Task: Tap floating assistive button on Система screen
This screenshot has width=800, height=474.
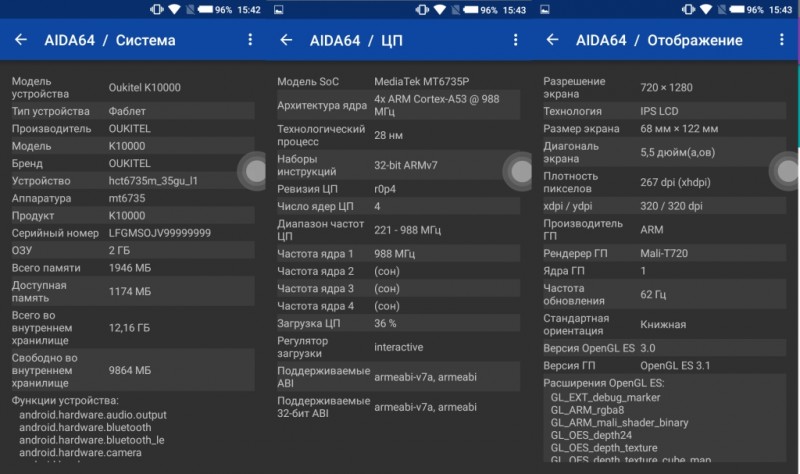Action: pos(252,171)
